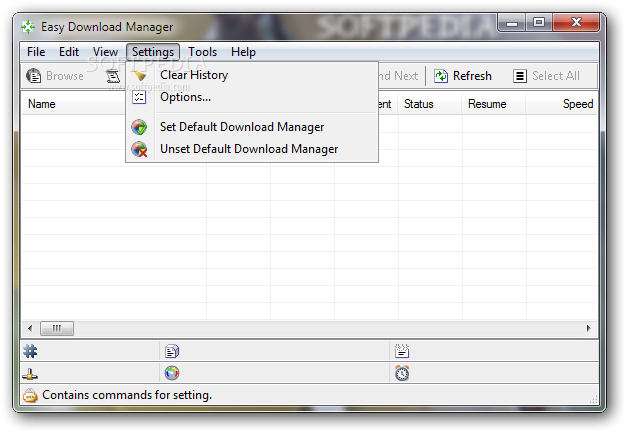Click the hash icon in info panel
The image size is (627, 433).
tap(30, 351)
